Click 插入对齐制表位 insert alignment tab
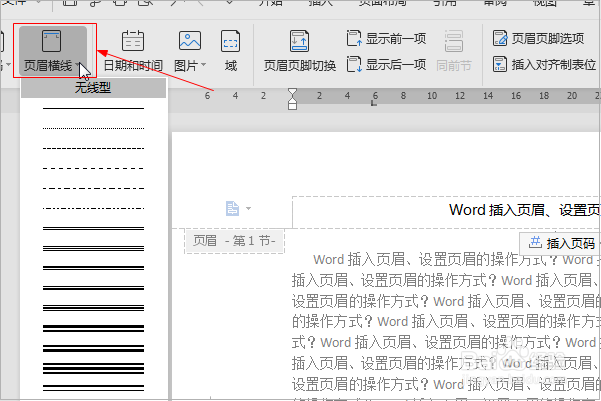 pyautogui.click(x=544, y=64)
